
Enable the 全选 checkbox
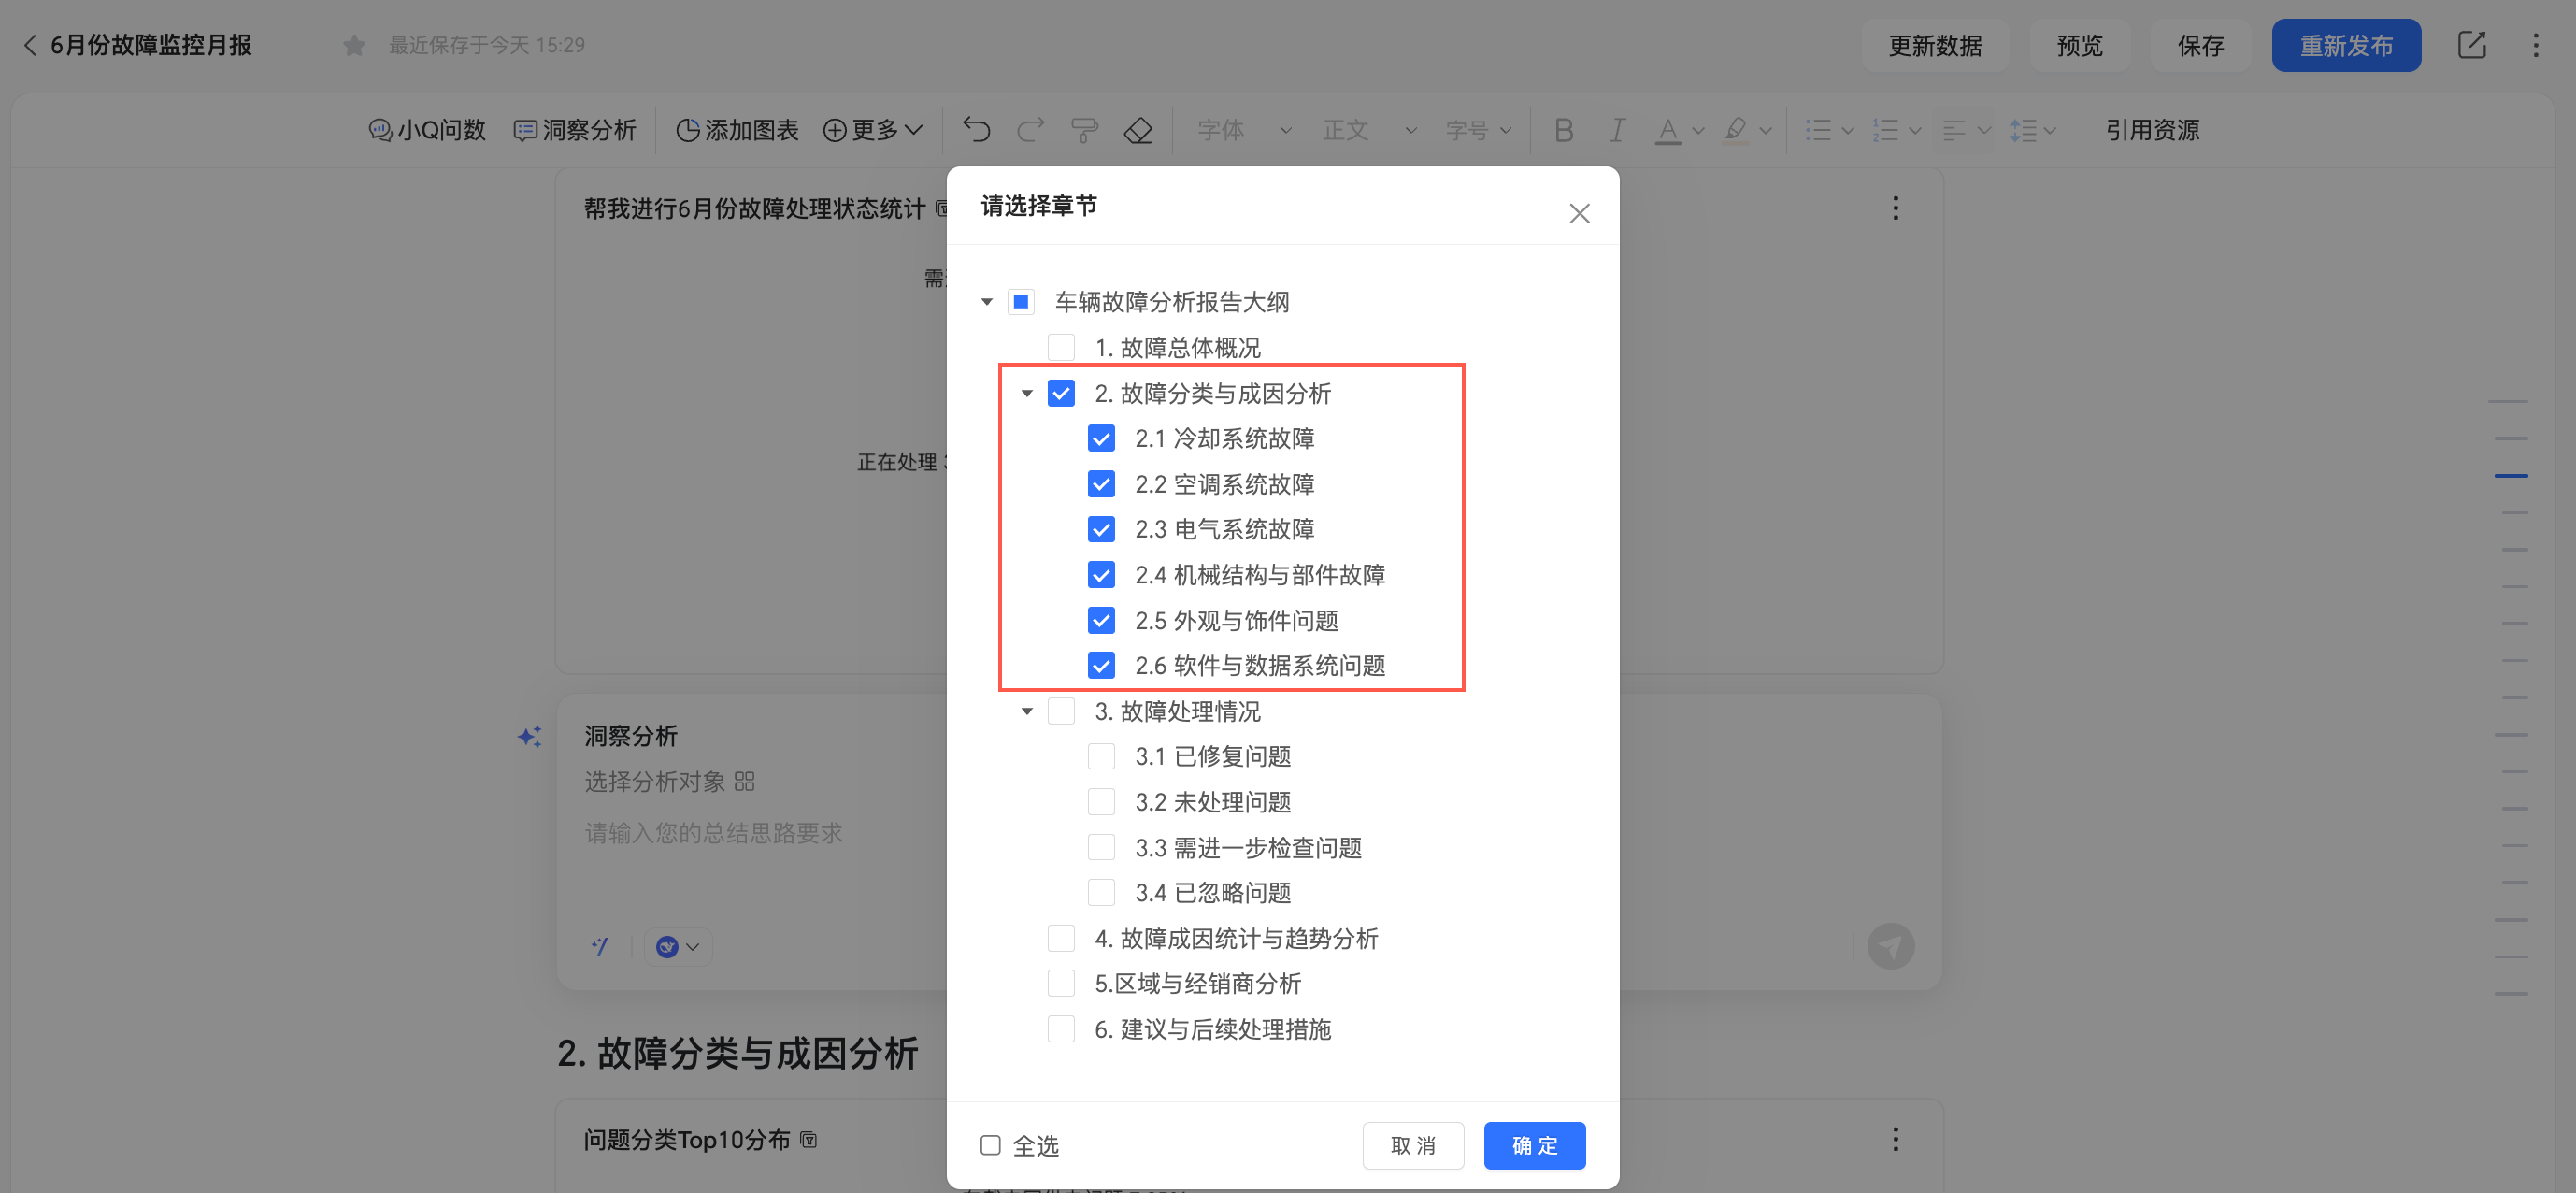pyautogui.click(x=990, y=1145)
